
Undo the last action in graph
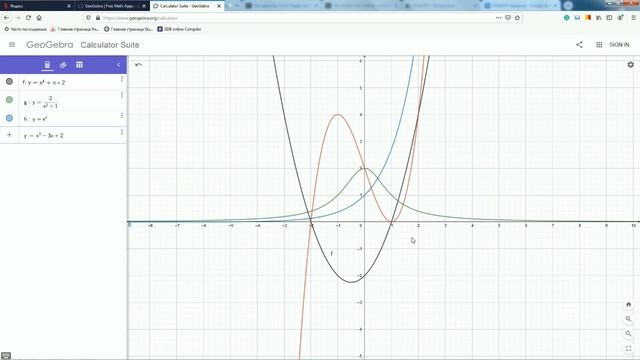[138, 65]
